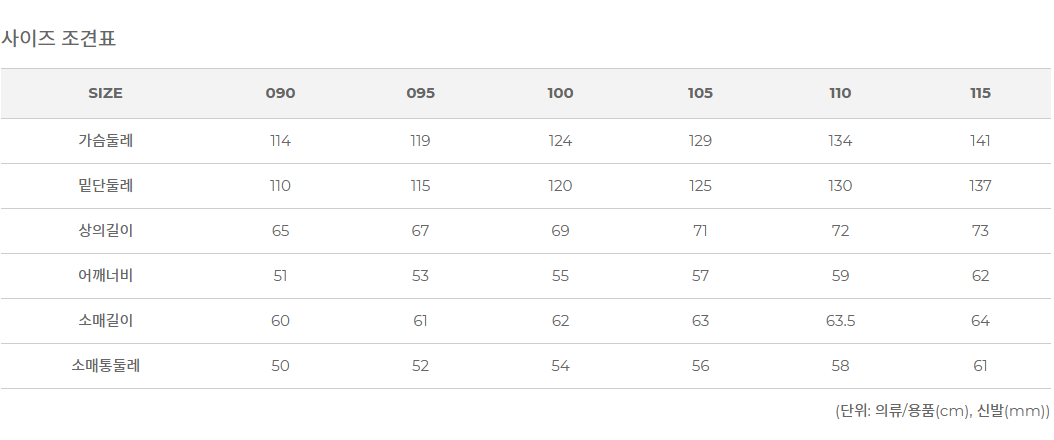Click the 095 size column header
The height and width of the screenshot is (440, 1054).
(420, 93)
